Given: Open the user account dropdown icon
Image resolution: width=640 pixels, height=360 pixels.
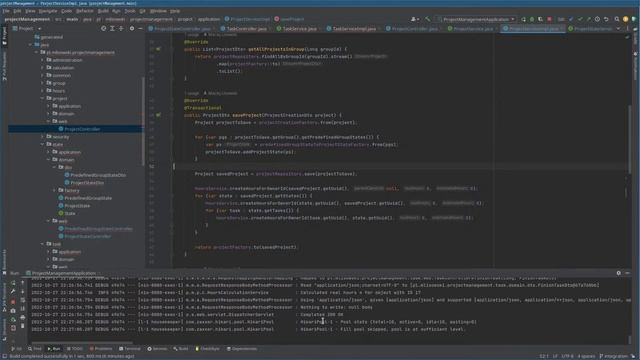Looking at the screenshot, I should coord(415,19).
